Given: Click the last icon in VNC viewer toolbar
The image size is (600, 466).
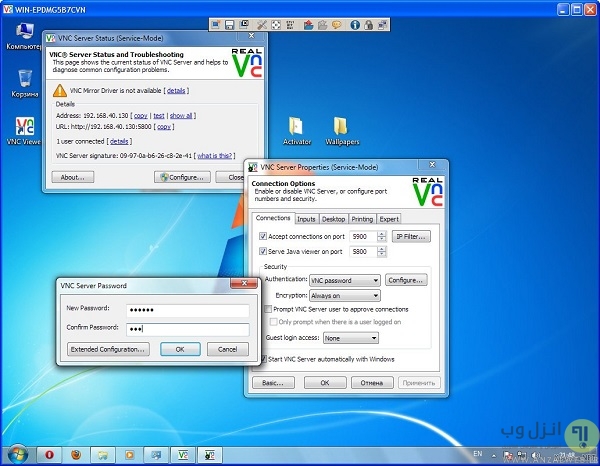Looking at the screenshot, I should [382, 25].
